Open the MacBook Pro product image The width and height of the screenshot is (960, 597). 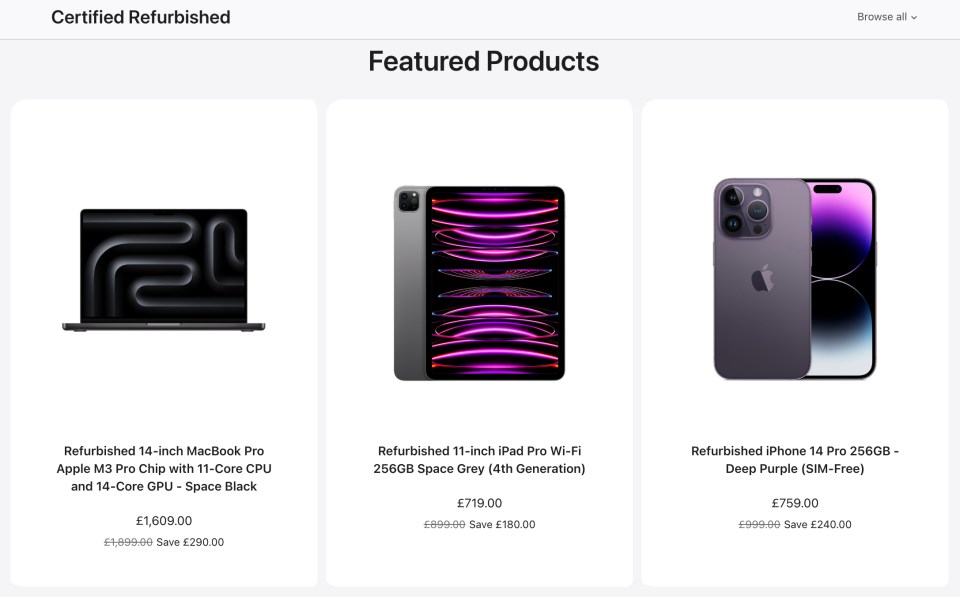click(163, 270)
